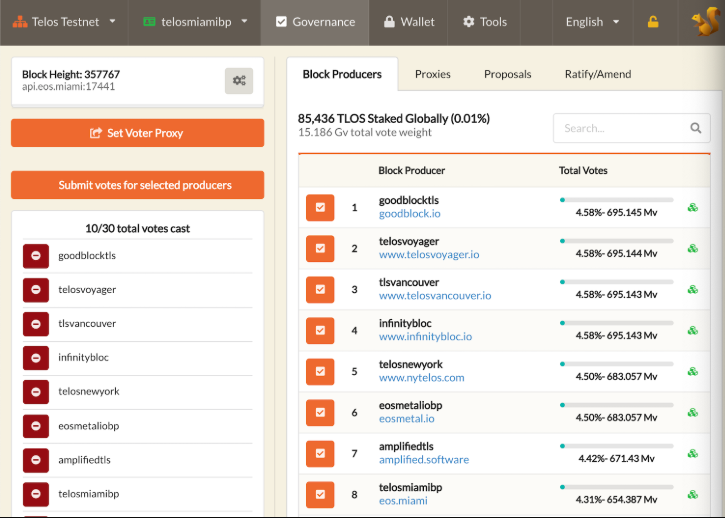This screenshot has height=518, width=725.
Task: Click telosnewyork vote progress bar
Action: click(617, 364)
